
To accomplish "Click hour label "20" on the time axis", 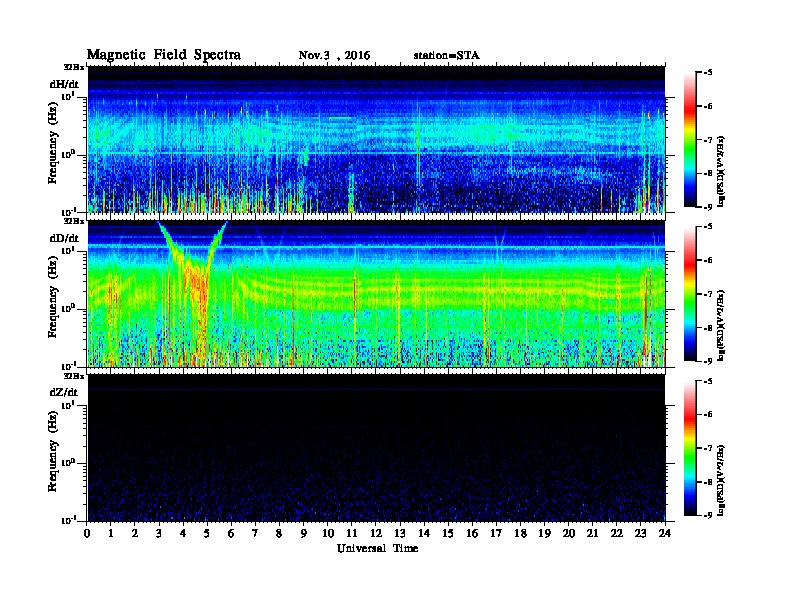I will (x=569, y=534).
